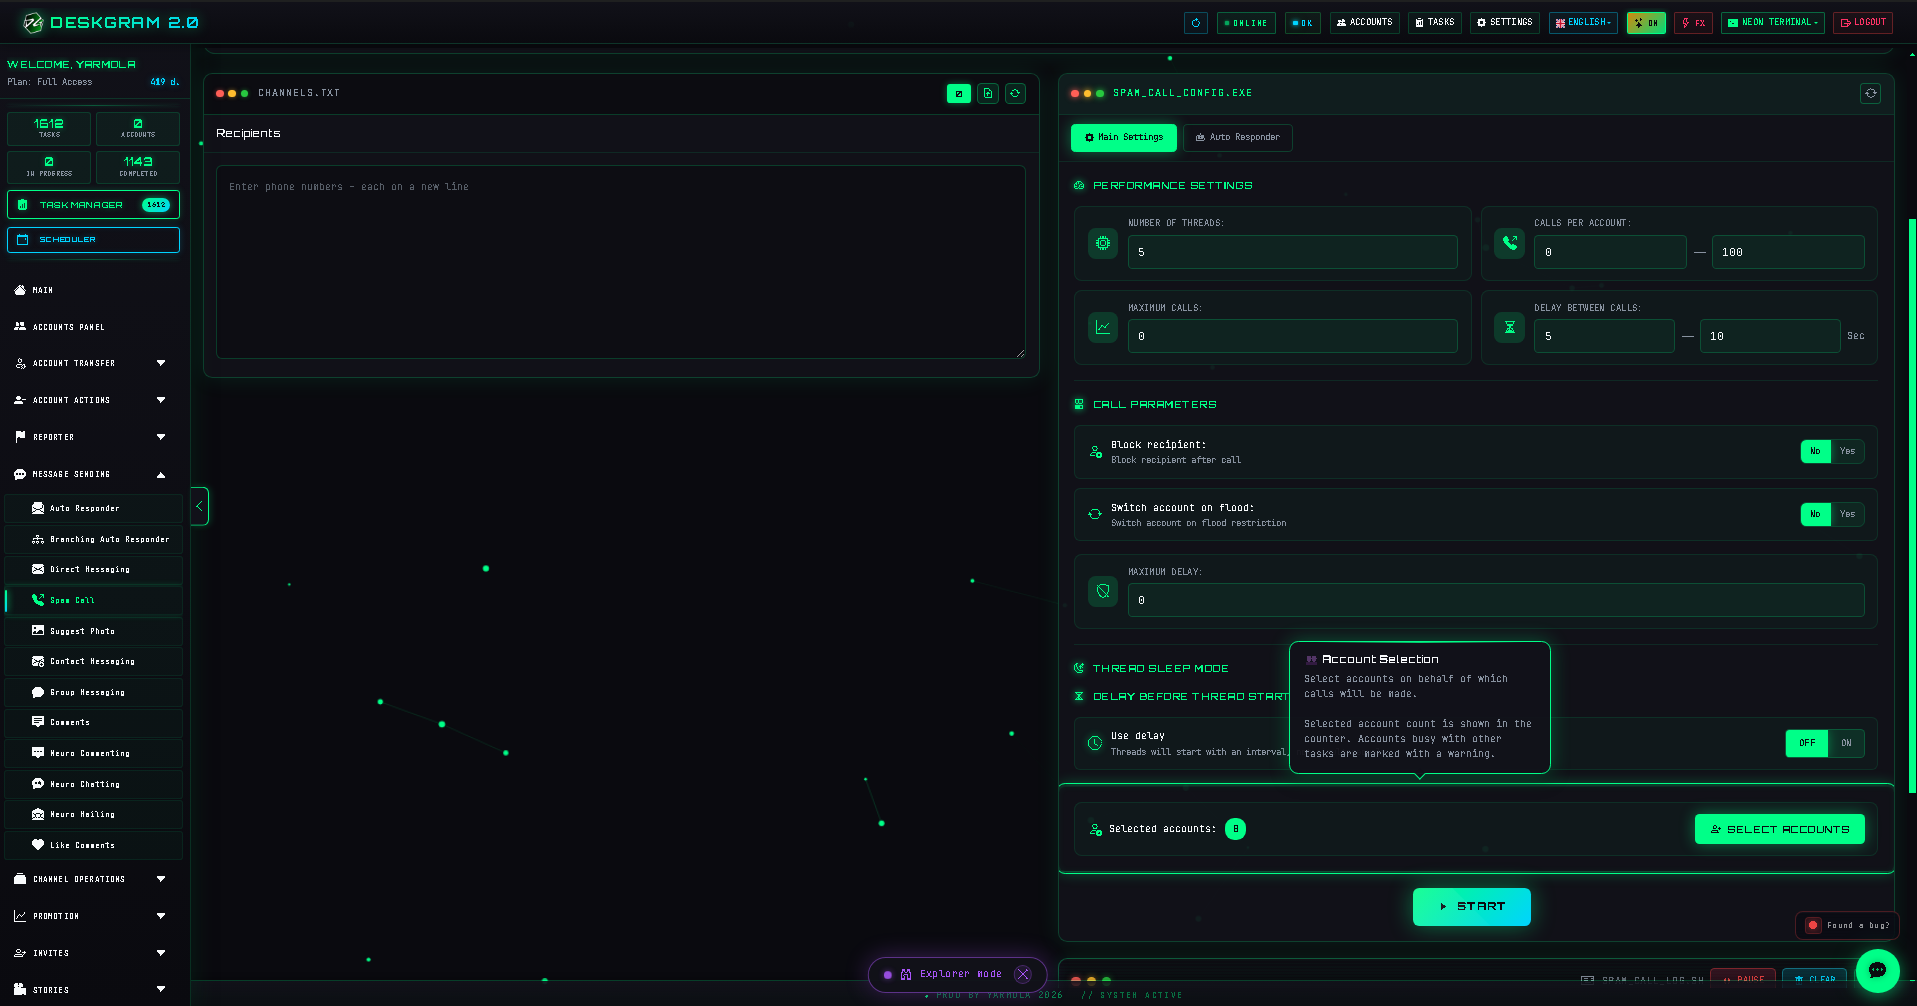Click the Number of Threads field
This screenshot has height=1006, width=1917.
click(x=1293, y=252)
